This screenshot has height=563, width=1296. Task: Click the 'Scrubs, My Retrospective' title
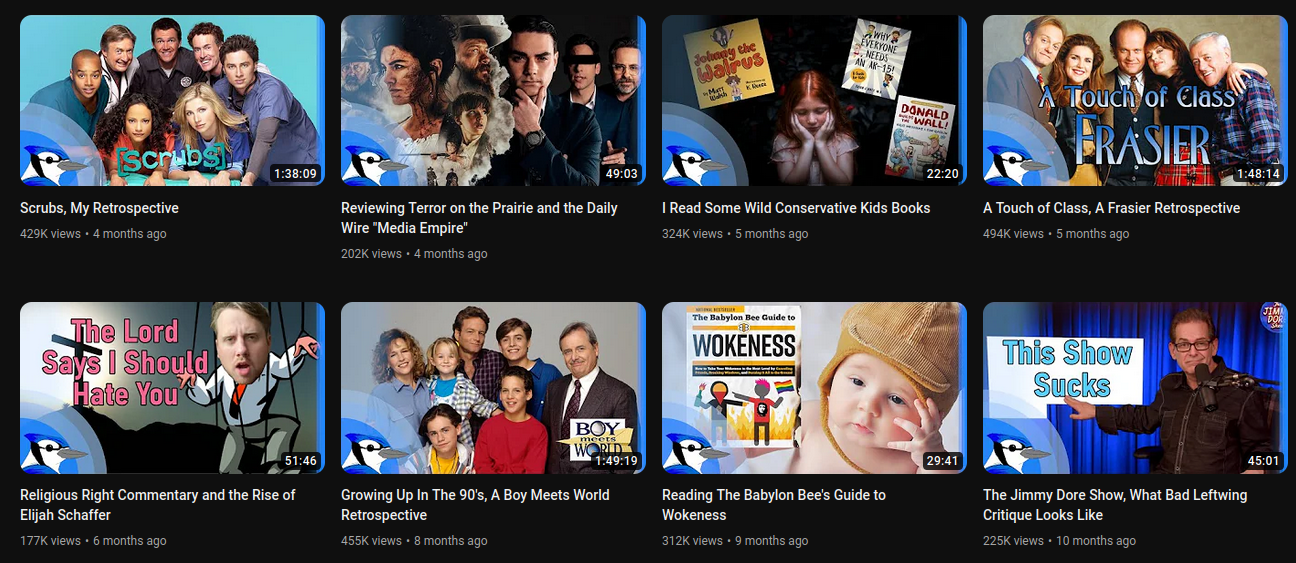coord(100,208)
